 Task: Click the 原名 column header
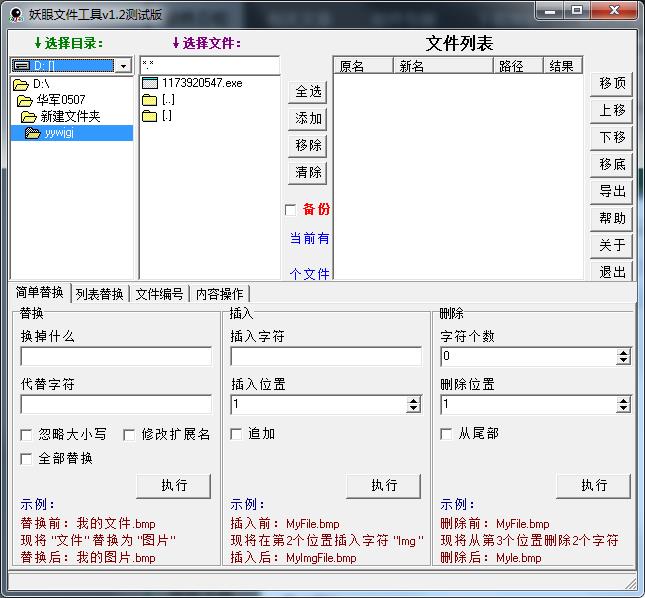(x=363, y=66)
